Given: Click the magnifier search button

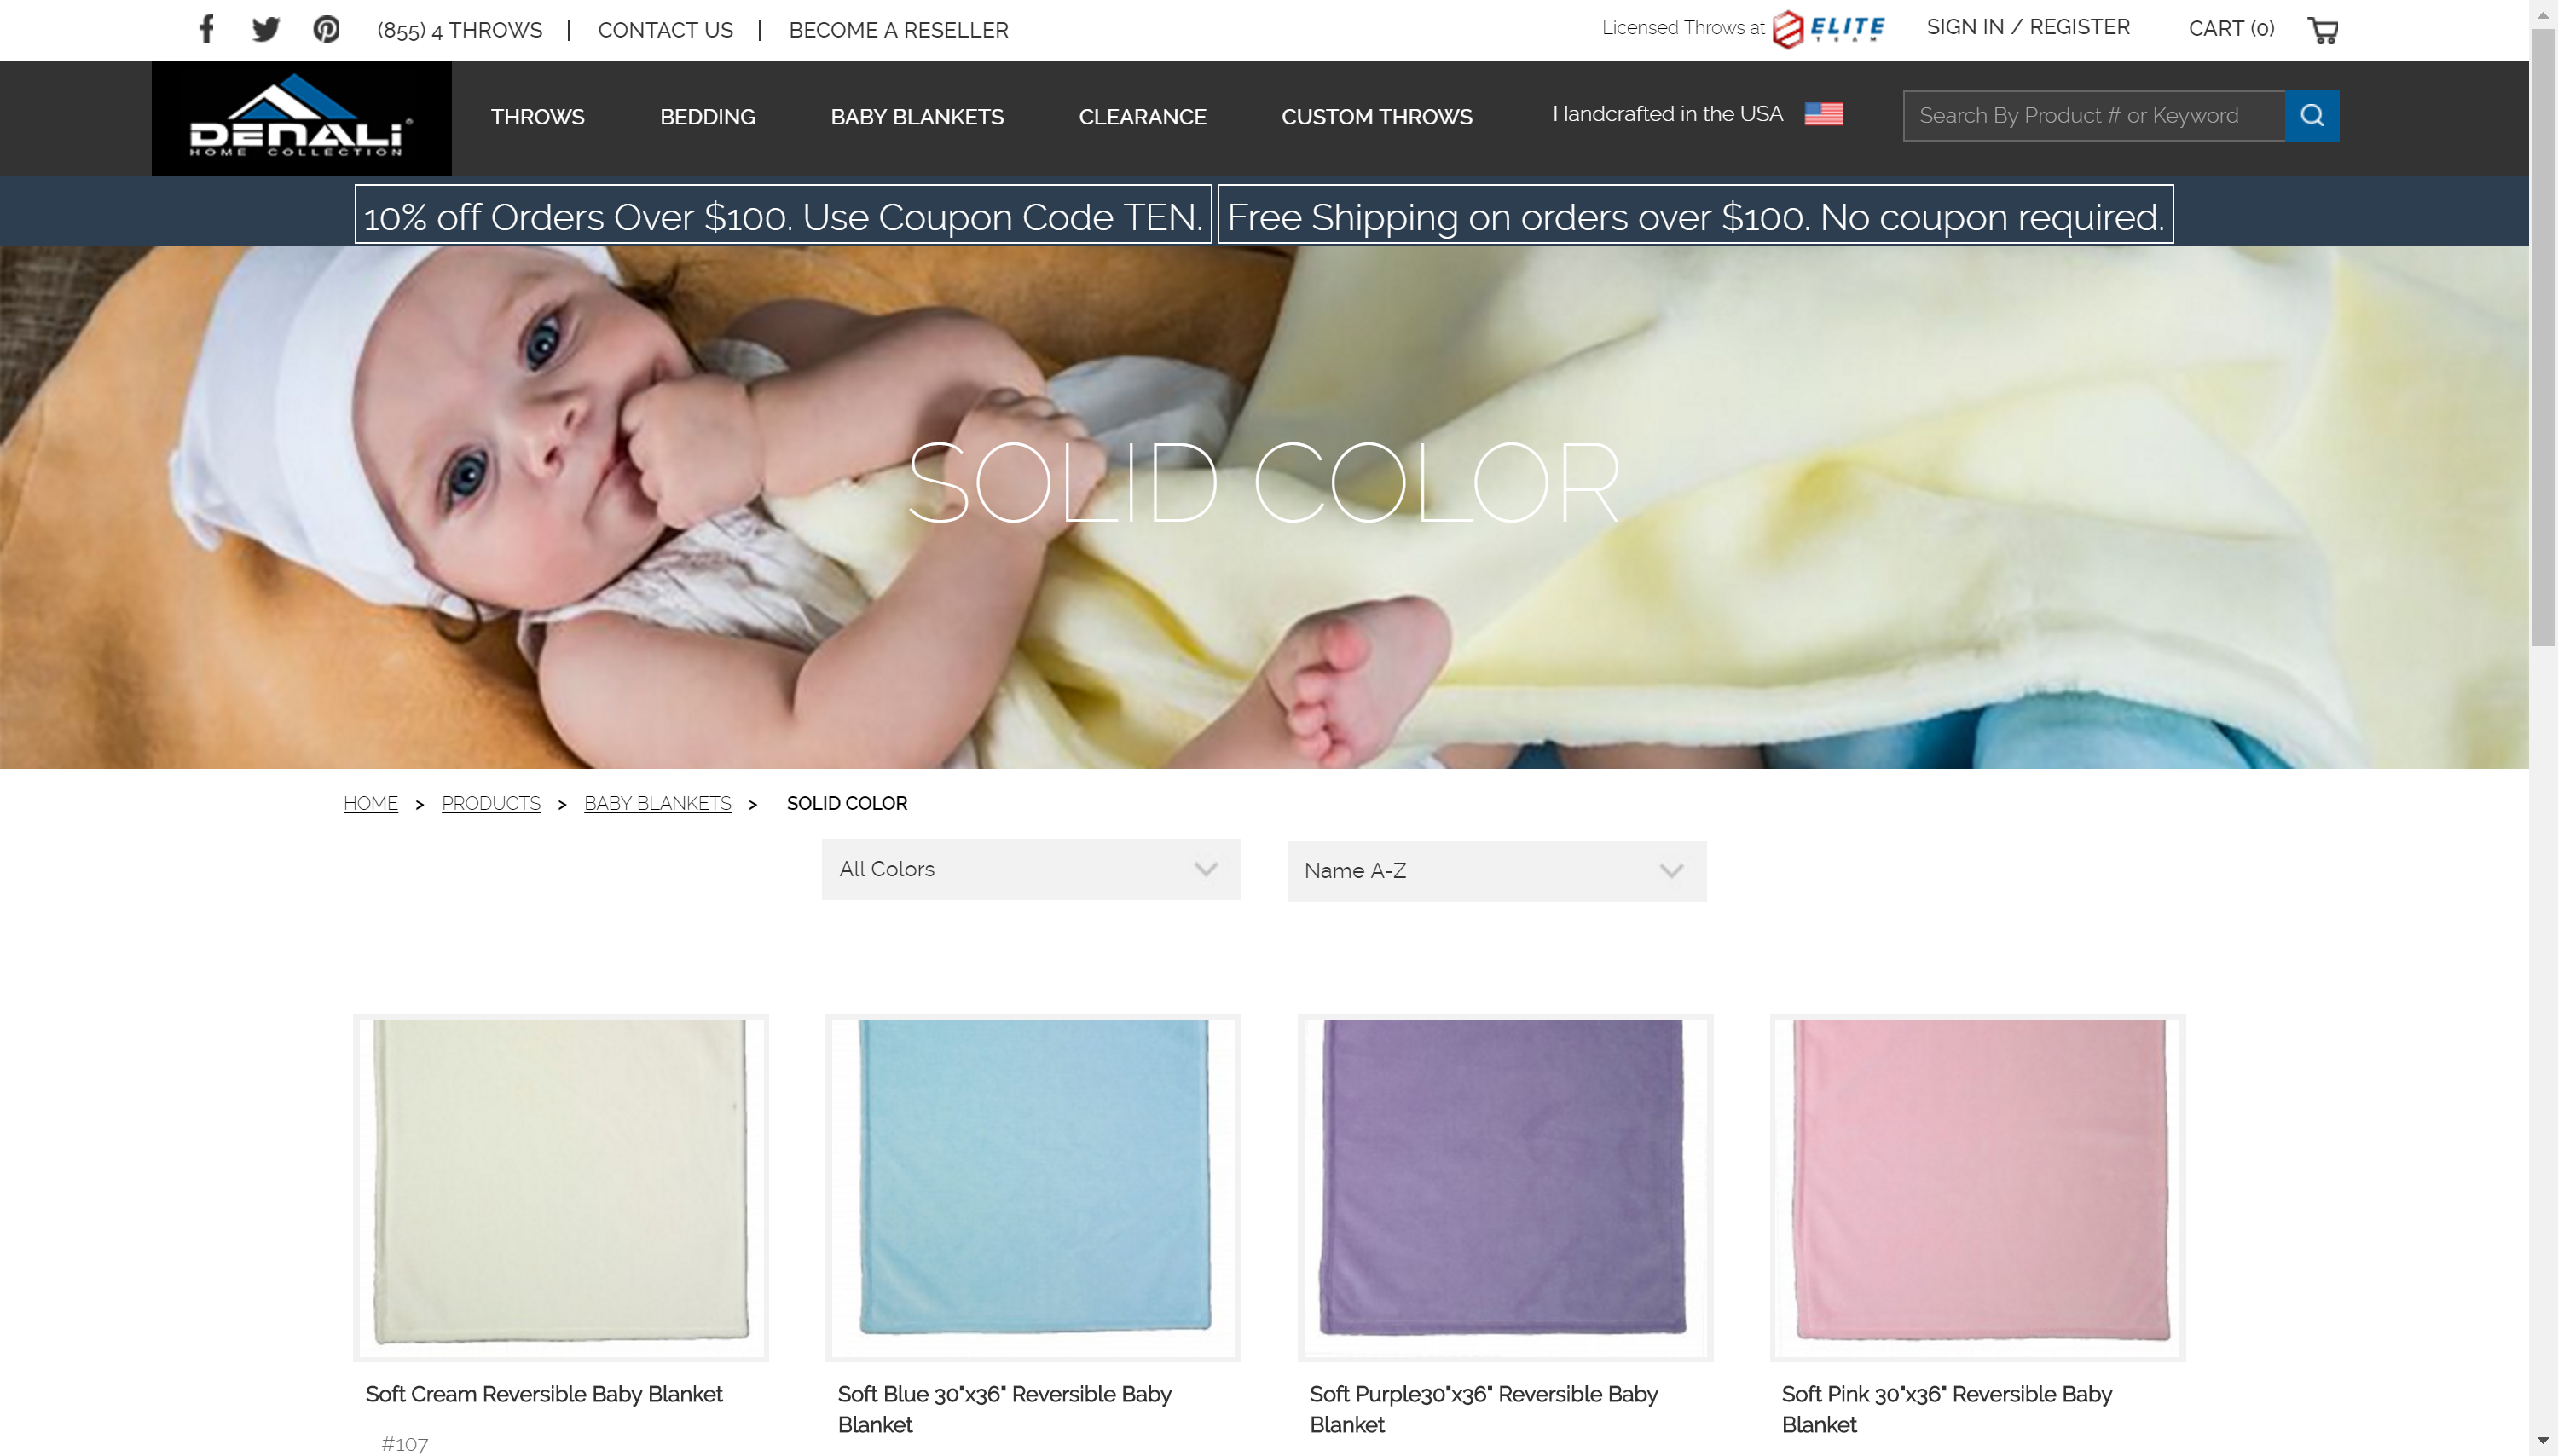Looking at the screenshot, I should [x=2312, y=116].
